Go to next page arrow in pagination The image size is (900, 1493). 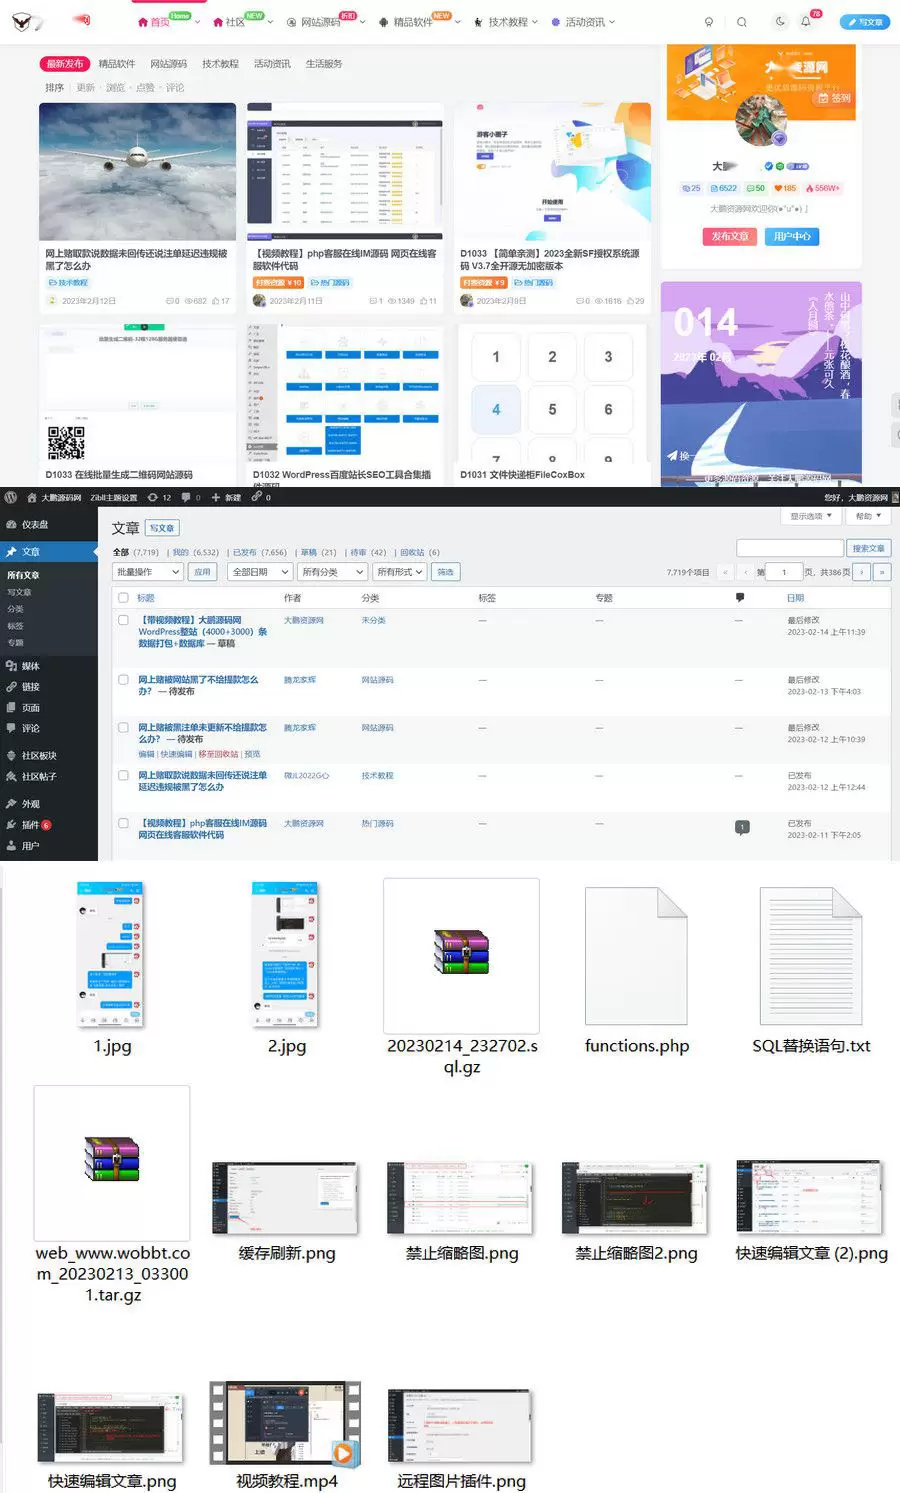(862, 572)
